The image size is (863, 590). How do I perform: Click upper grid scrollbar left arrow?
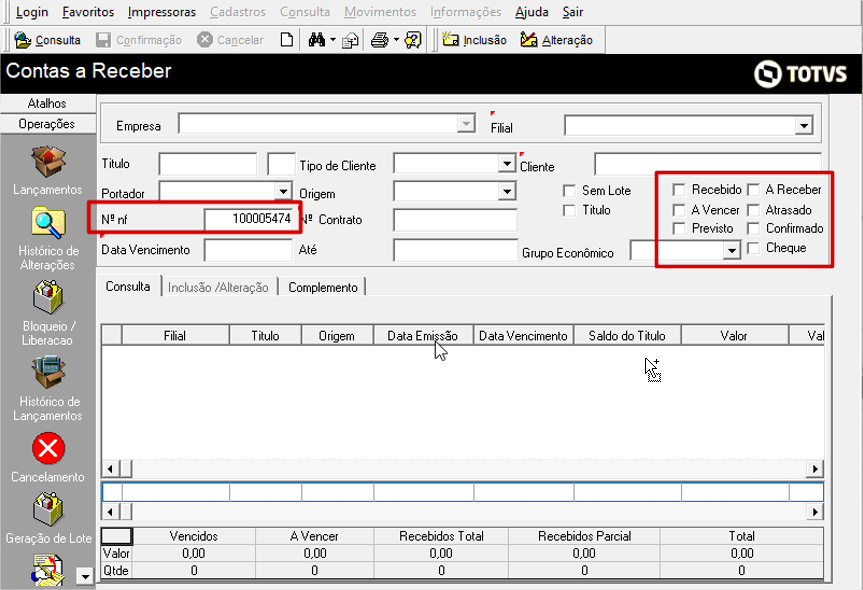(111, 469)
